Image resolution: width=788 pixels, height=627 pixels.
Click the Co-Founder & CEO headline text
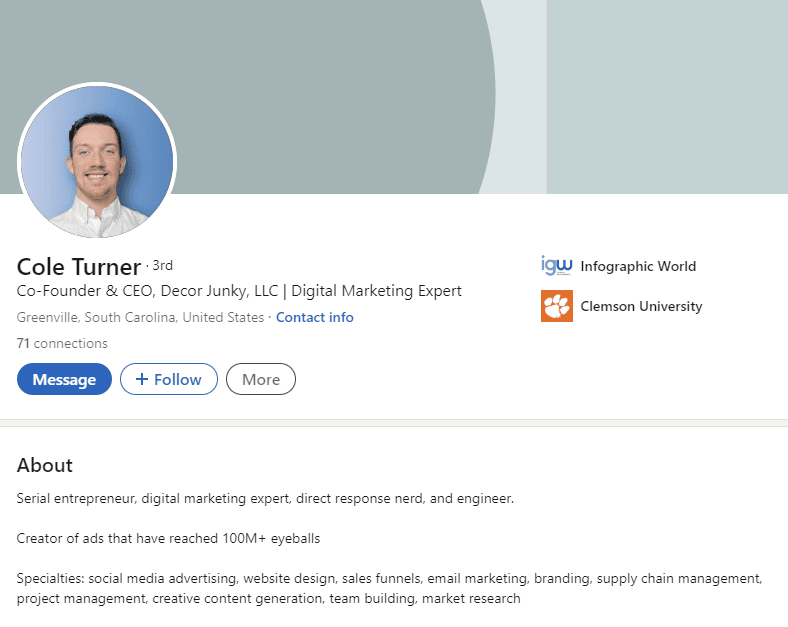(239, 291)
